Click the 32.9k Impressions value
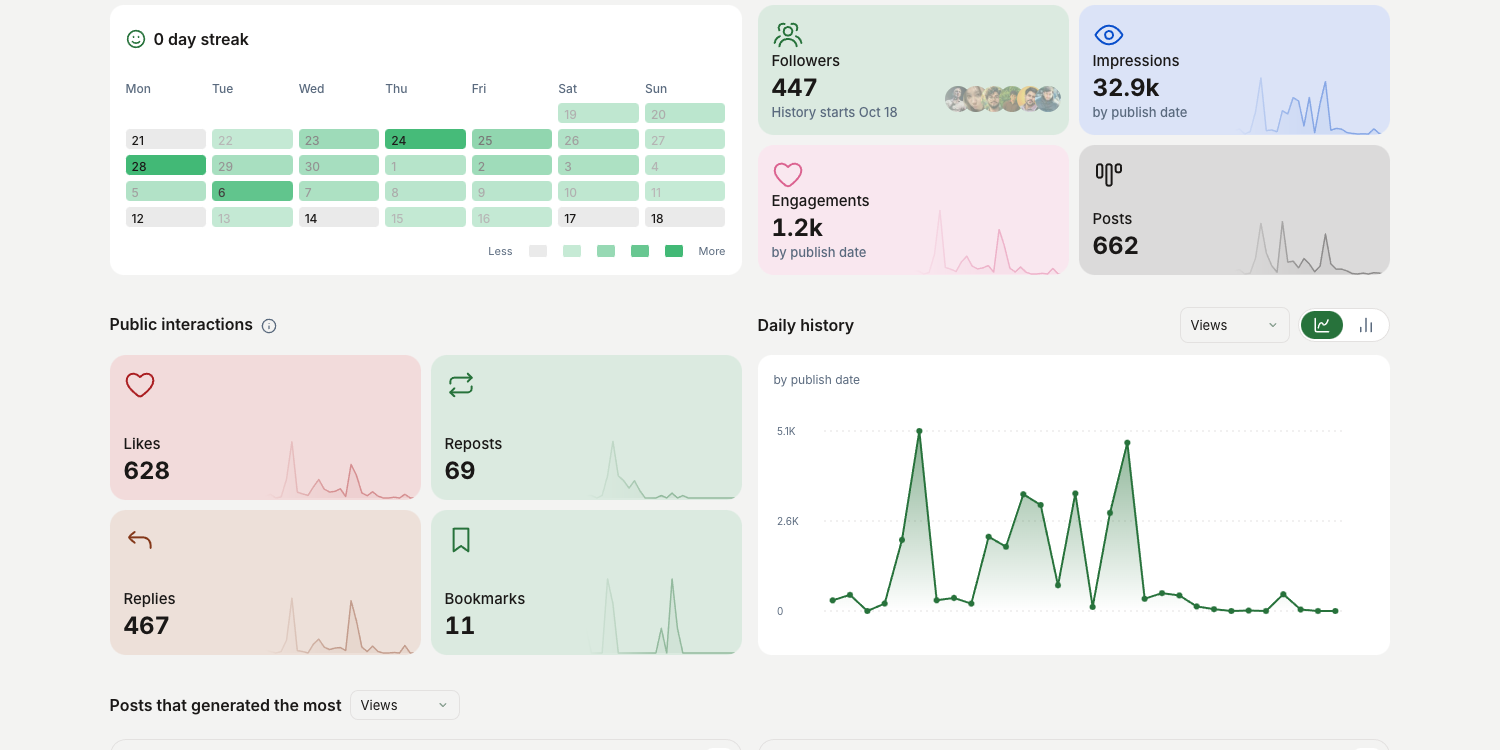1500x750 pixels. pos(1126,87)
